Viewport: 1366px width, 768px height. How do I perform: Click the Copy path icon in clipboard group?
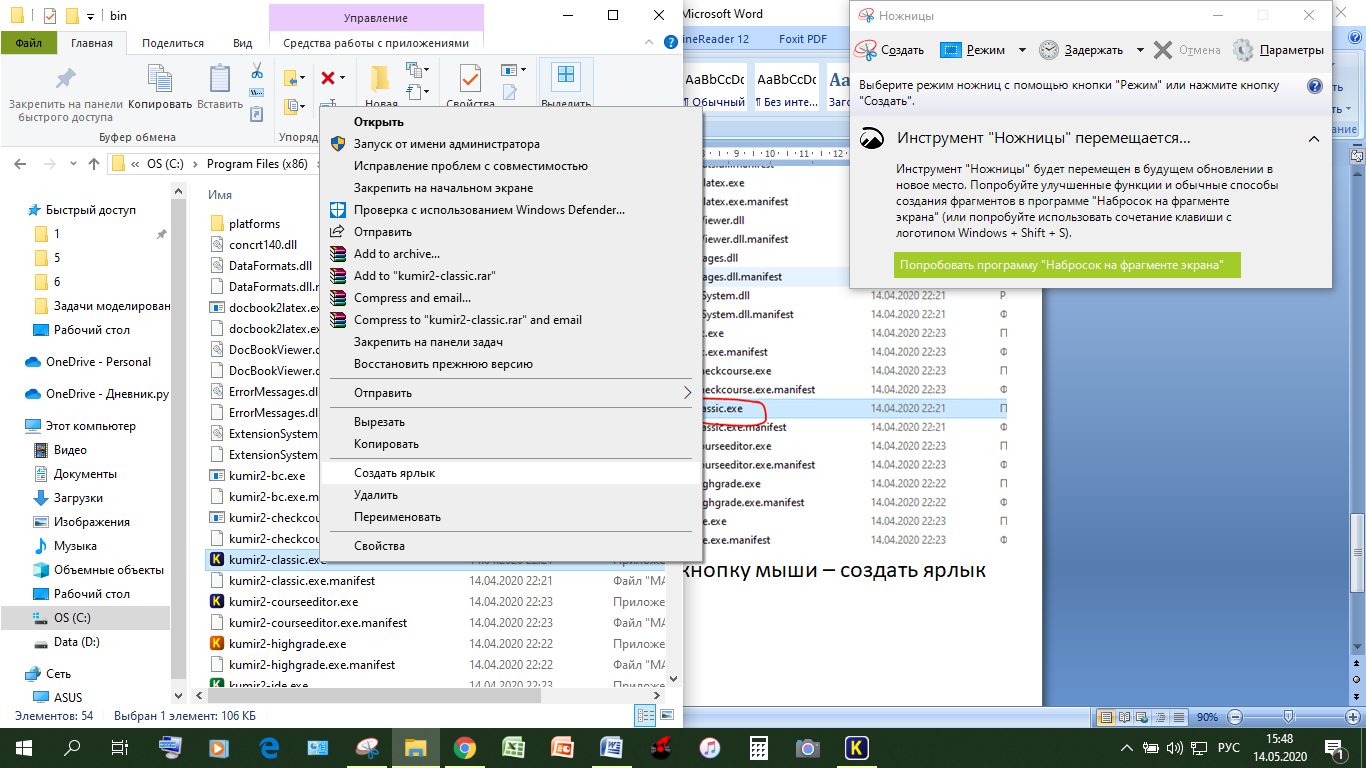click(257, 93)
